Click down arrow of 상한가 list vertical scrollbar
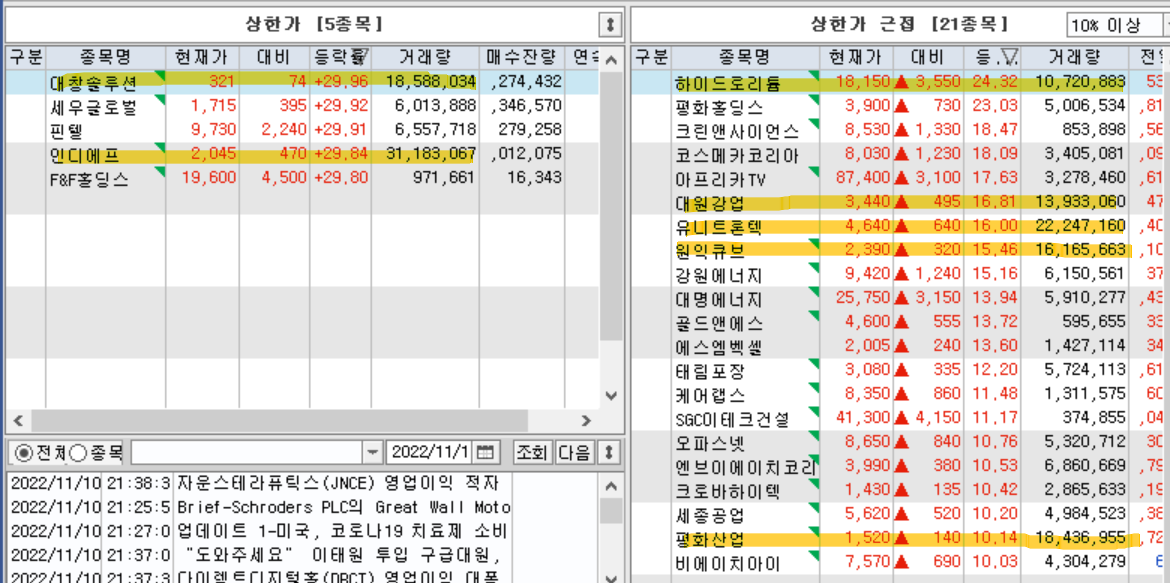The image size is (1170, 583). pyautogui.click(x=611, y=396)
